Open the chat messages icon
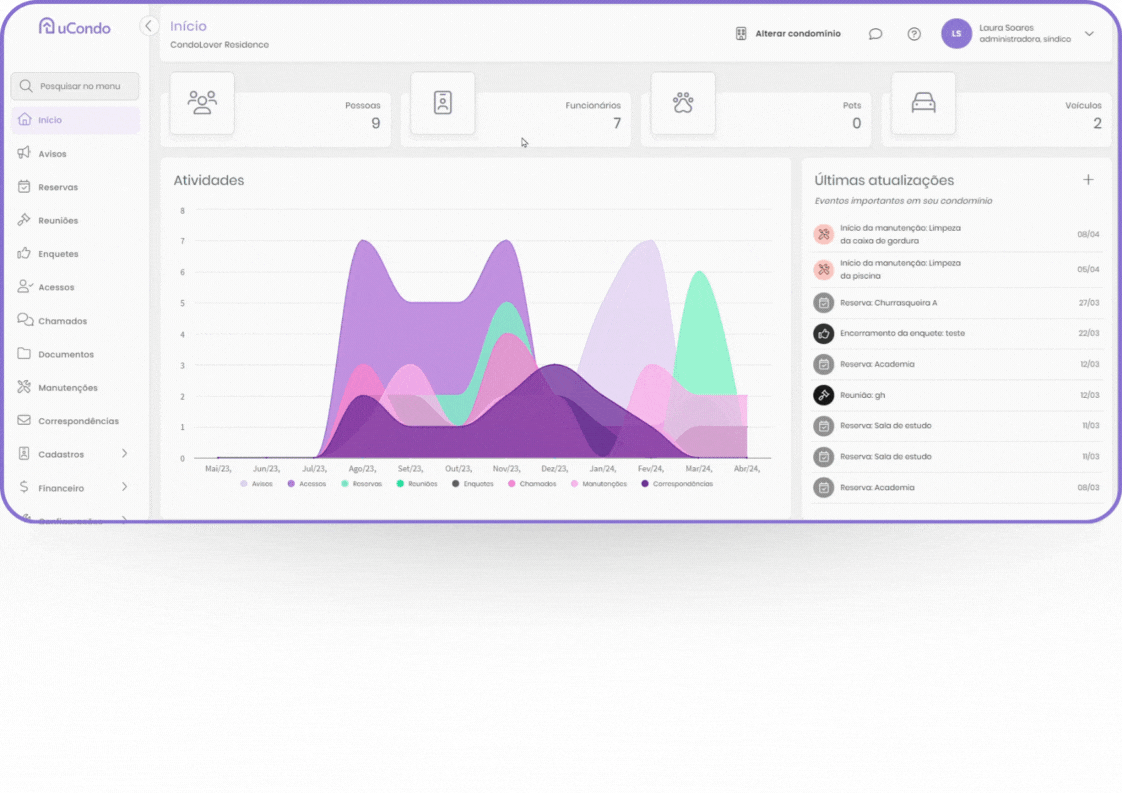 point(875,34)
